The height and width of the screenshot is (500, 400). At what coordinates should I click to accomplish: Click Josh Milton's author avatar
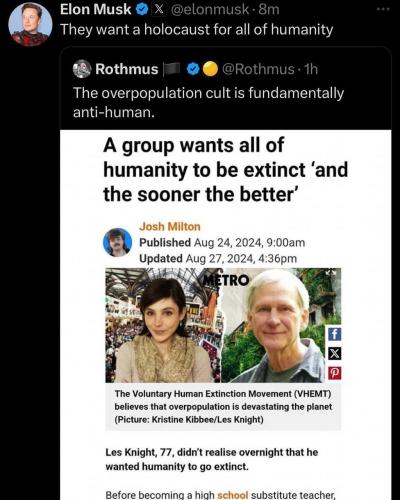tap(117, 242)
